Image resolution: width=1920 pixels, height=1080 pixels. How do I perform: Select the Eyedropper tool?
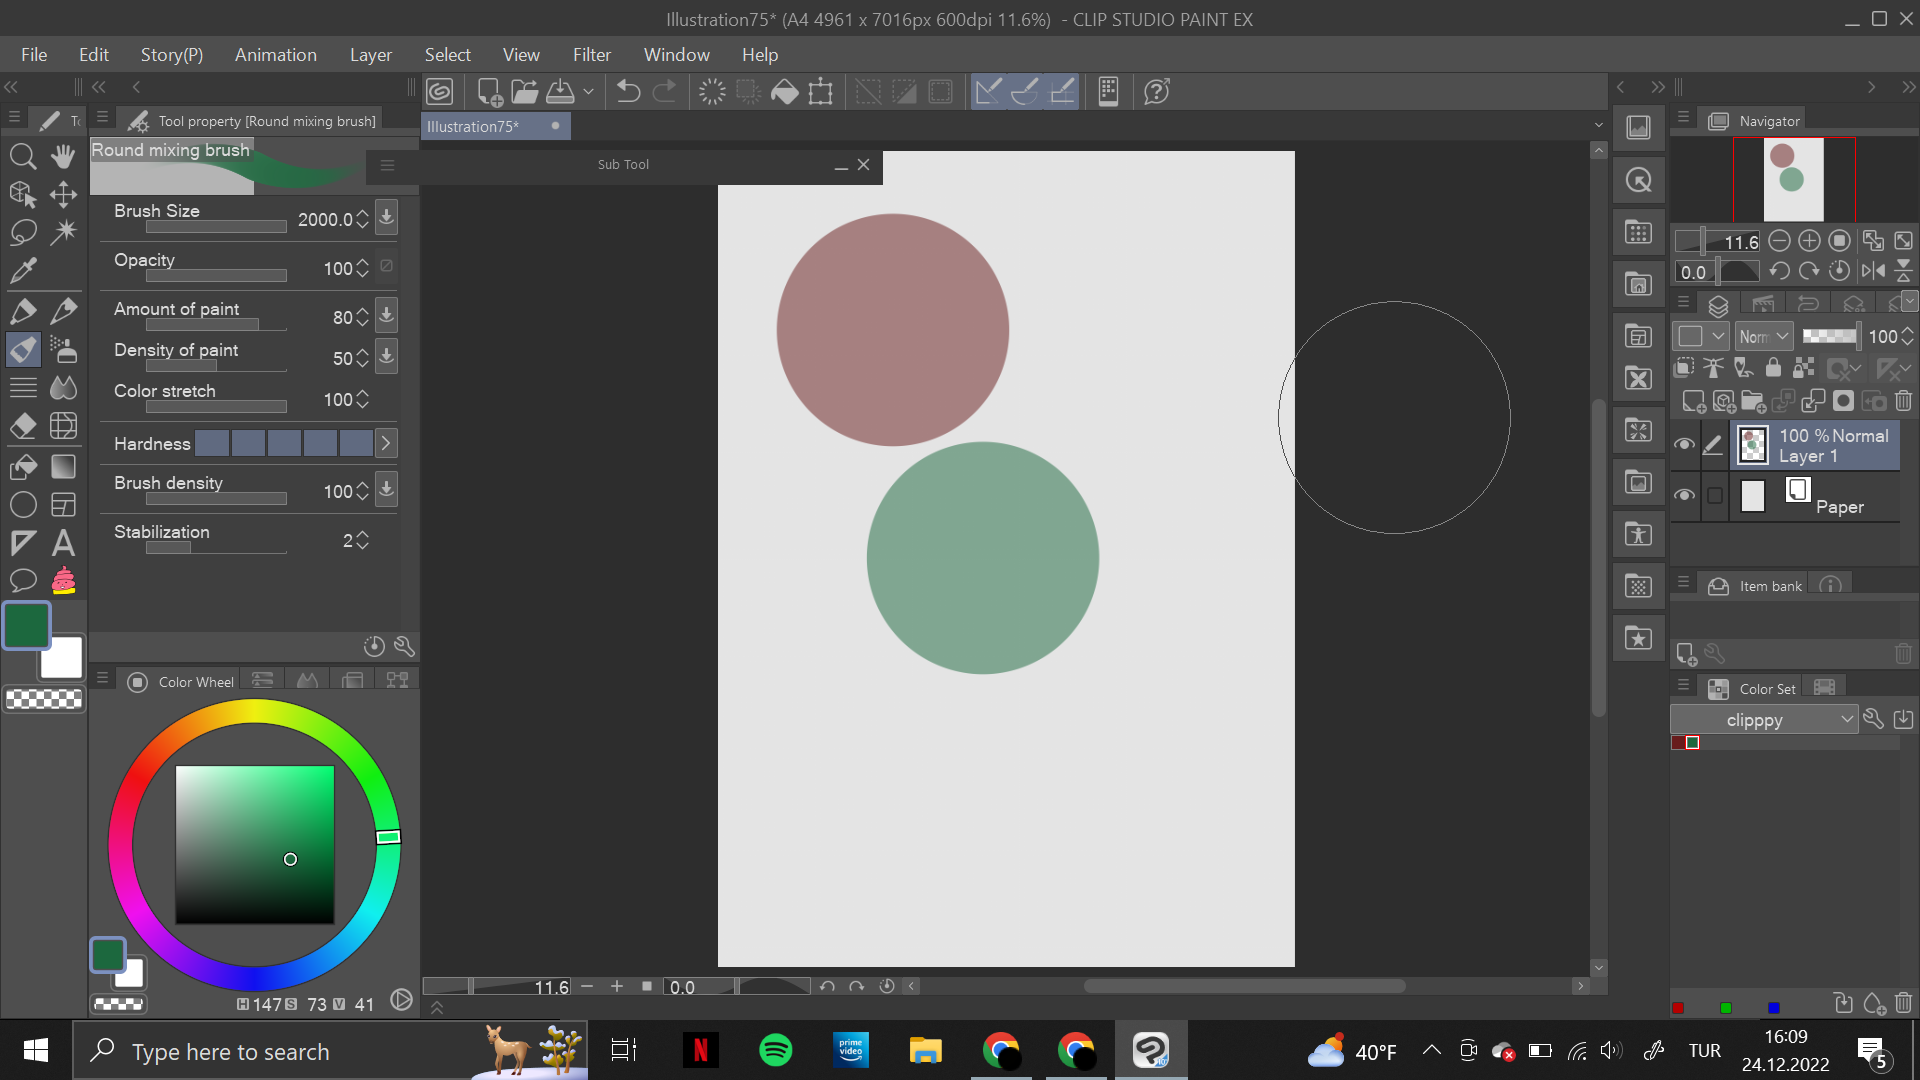coord(22,270)
